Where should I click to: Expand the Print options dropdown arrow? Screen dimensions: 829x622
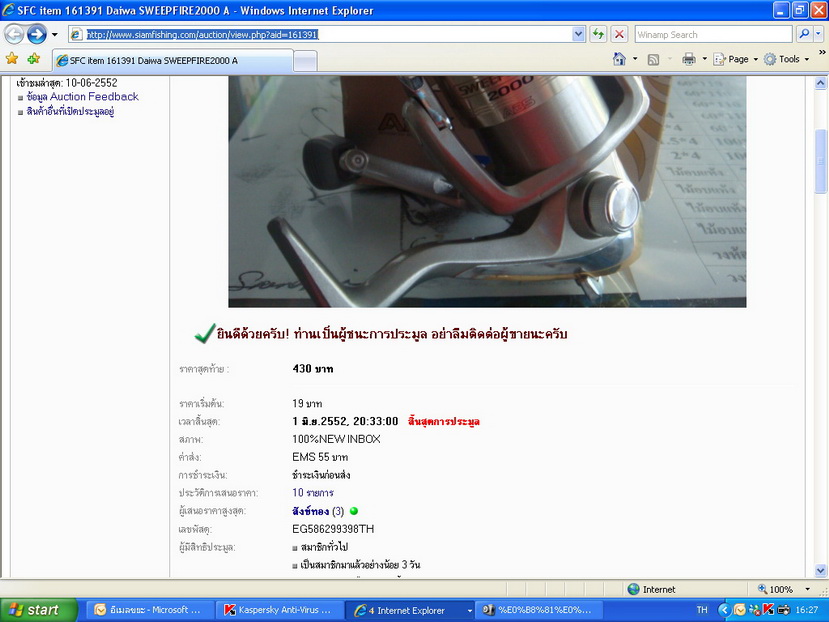pyautogui.click(x=704, y=59)
